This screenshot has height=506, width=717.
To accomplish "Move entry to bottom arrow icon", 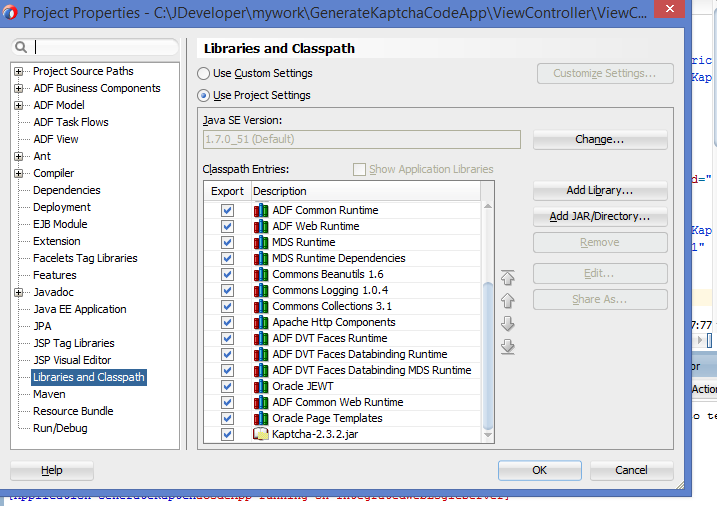I will coord(508,346).
